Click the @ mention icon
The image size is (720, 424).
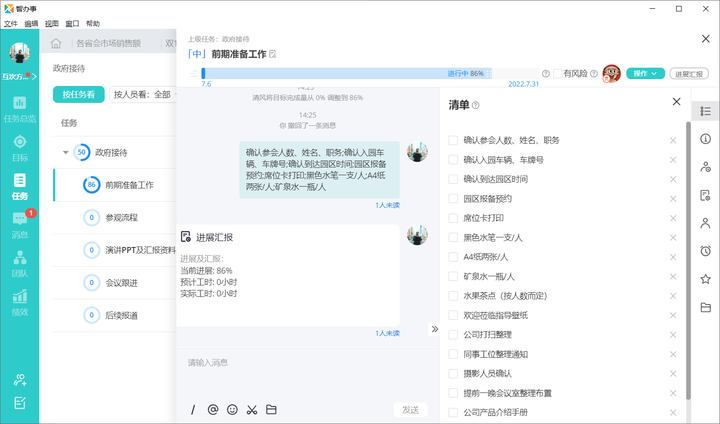pos(213,409)
